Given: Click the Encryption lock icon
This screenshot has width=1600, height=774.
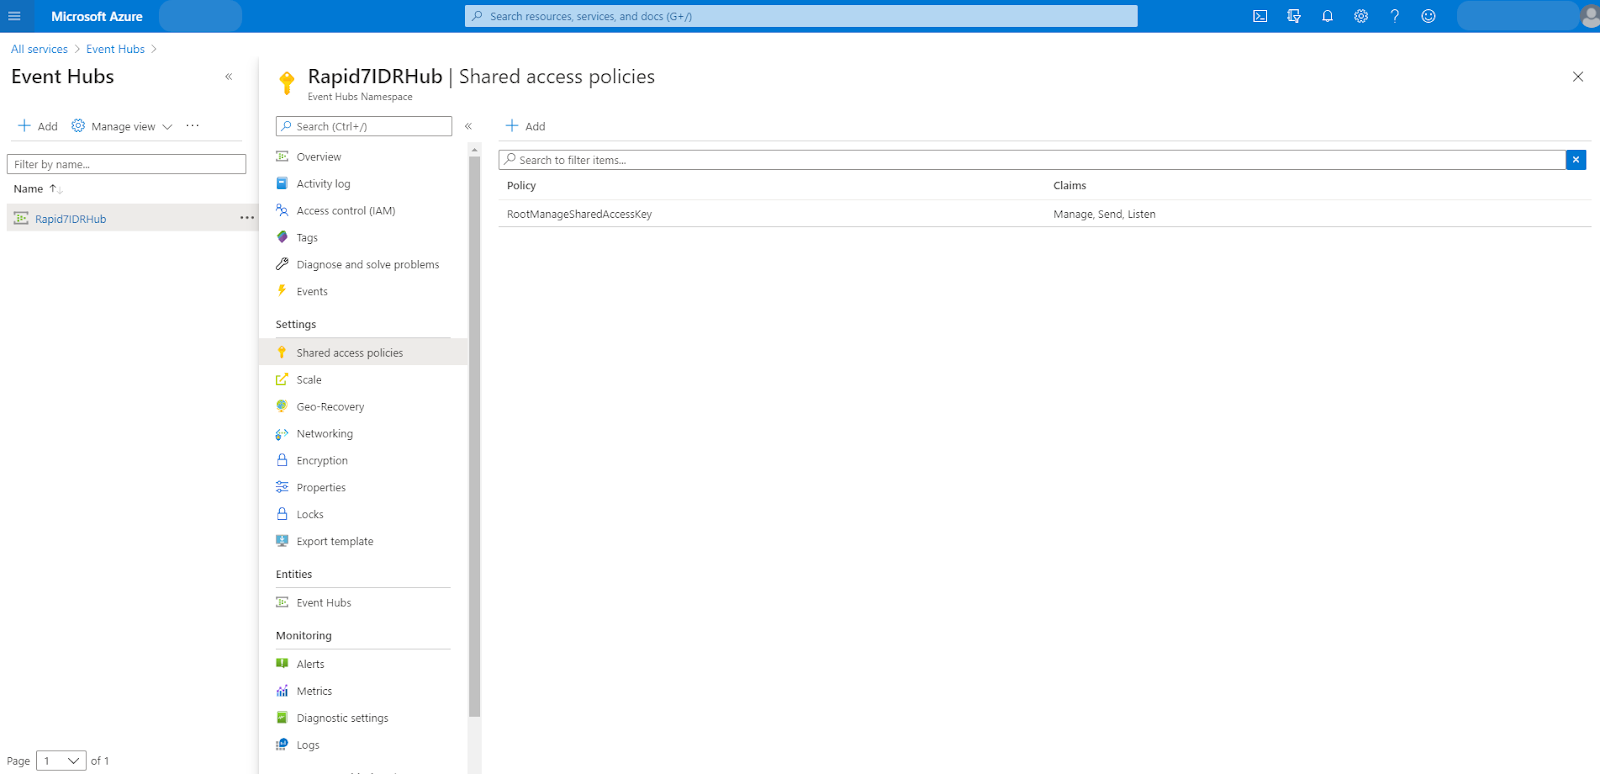Looking at the screenshot, I should coord(282,460).
